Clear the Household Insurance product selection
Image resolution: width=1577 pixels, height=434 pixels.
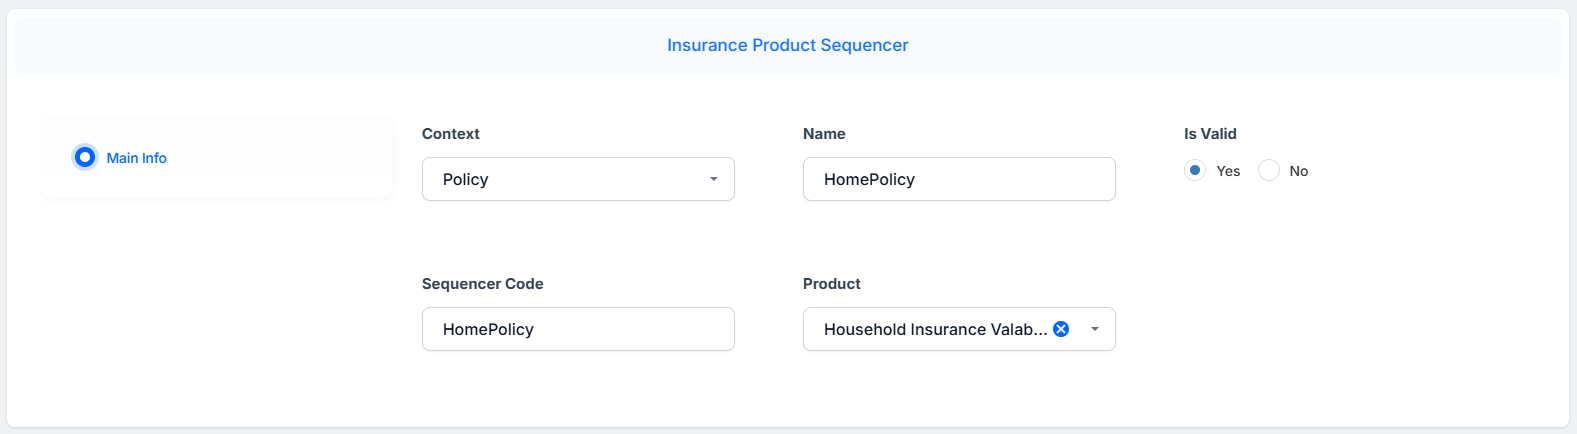click(x=1061, y=329)
